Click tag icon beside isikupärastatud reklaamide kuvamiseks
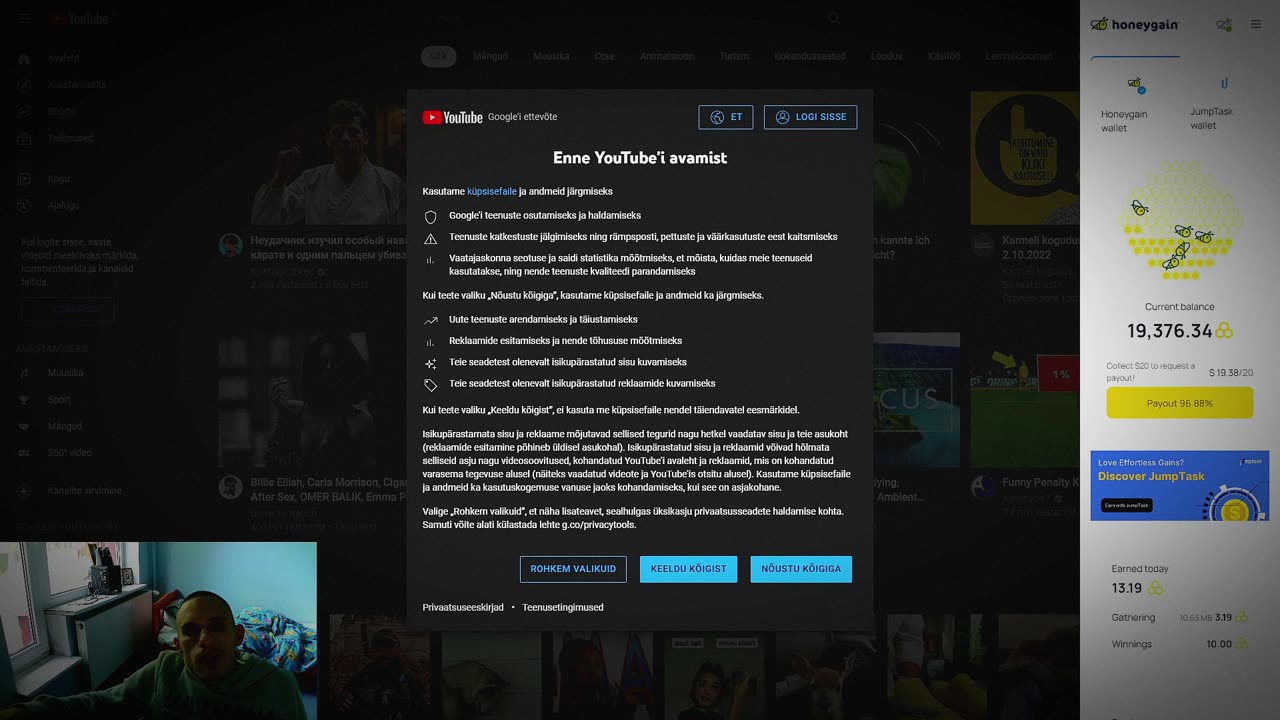Screen dimensions: 1280x720 [431, 384]
